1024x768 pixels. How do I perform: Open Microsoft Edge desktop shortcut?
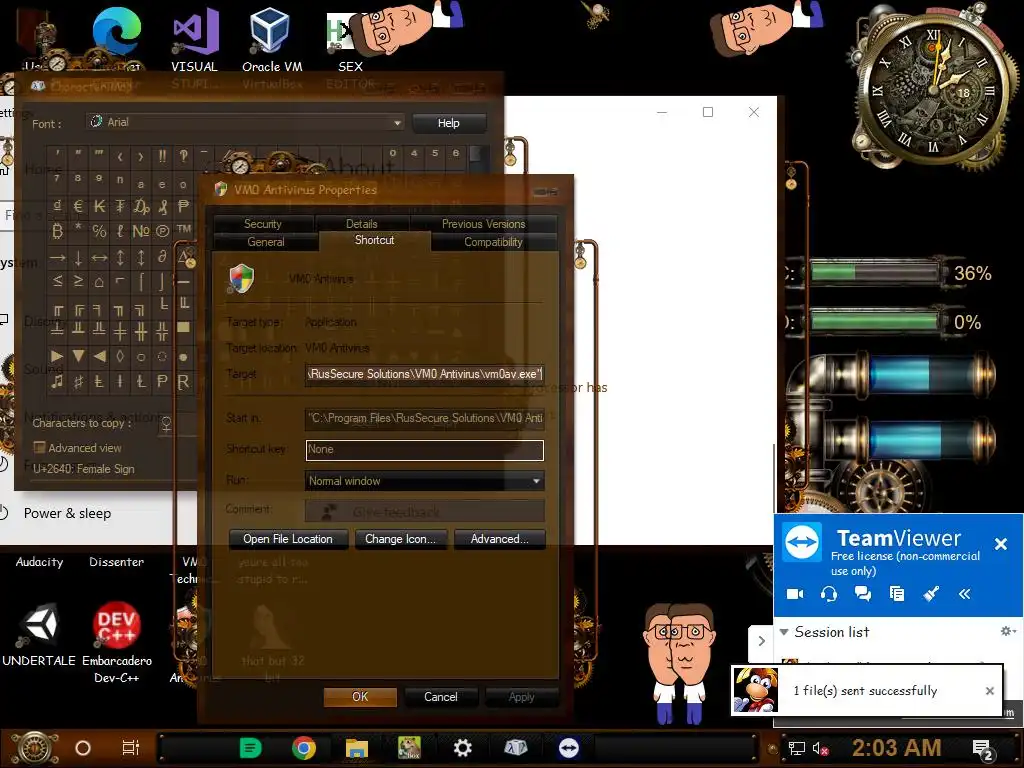tap(116, 33)
